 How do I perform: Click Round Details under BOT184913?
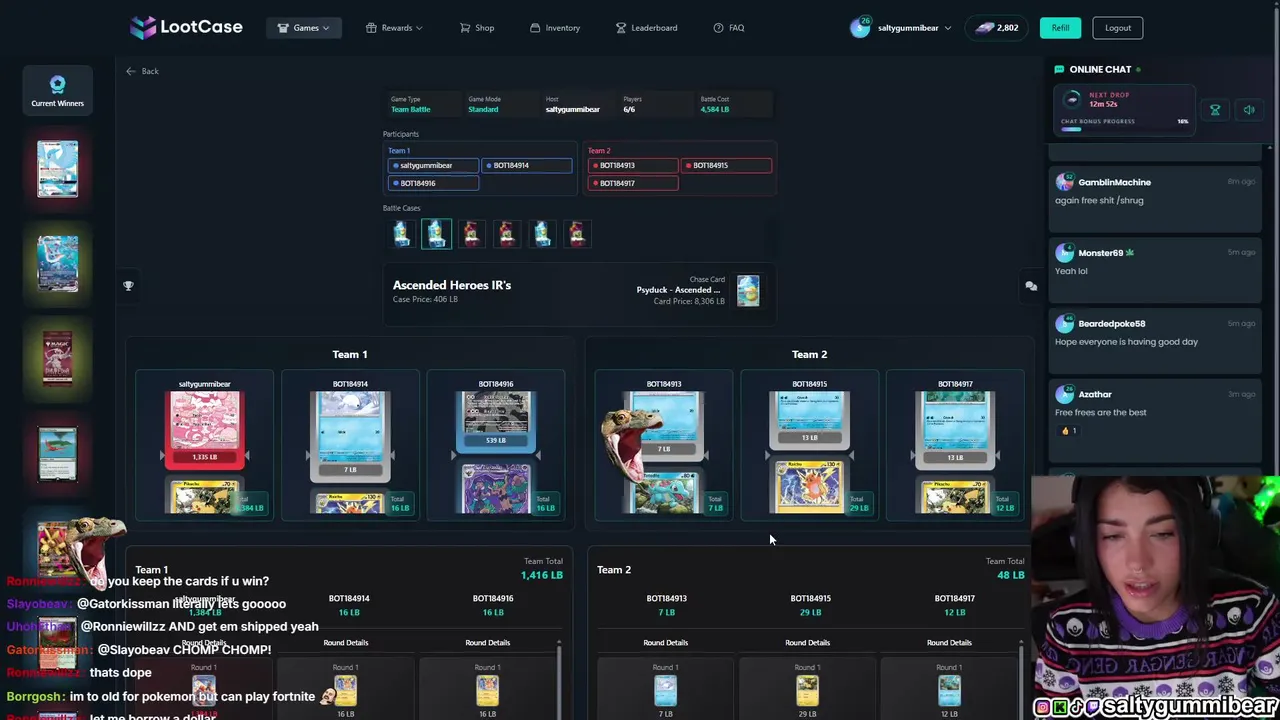pyautogui.click(x=665, y=643)
